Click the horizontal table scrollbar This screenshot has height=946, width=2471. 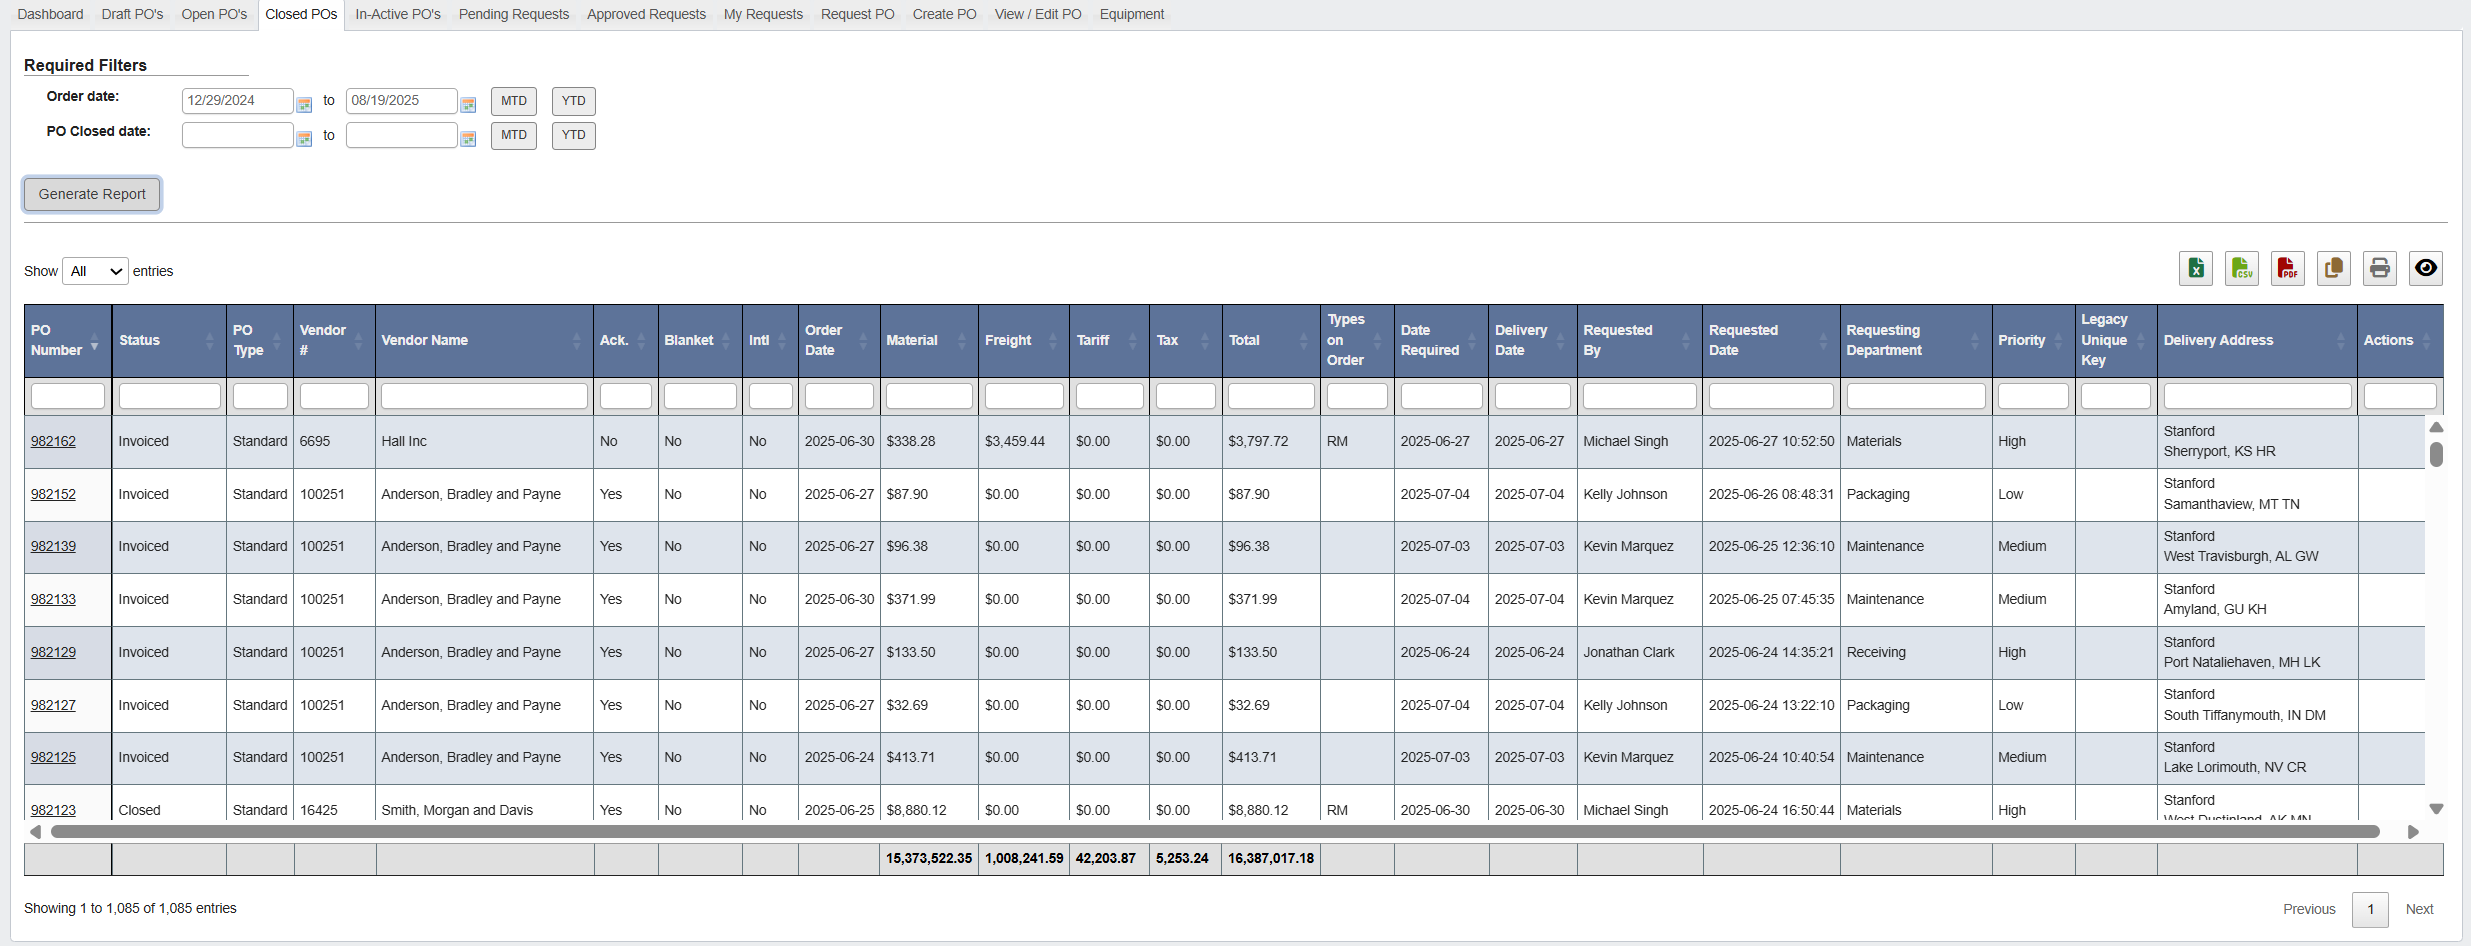click(x=1215, y=832)
